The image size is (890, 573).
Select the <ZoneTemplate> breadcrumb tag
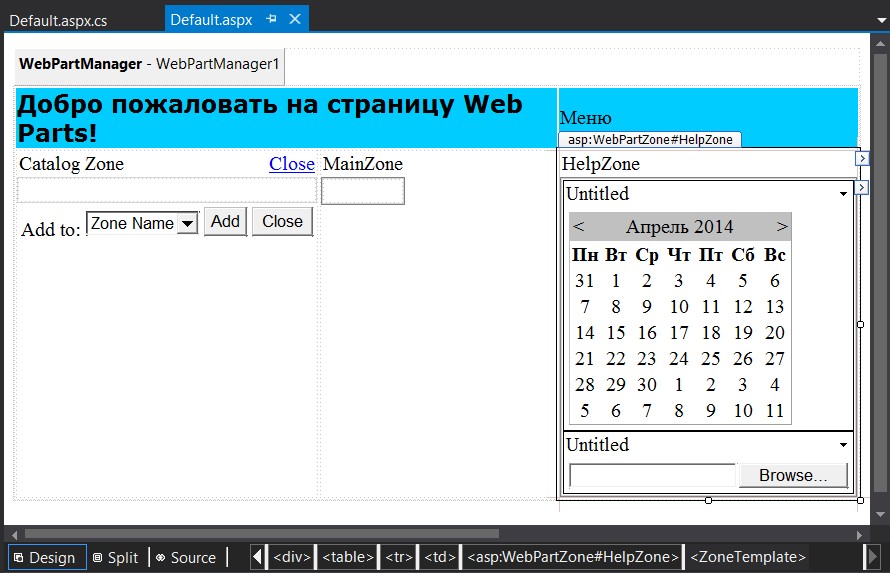(748, 557)
